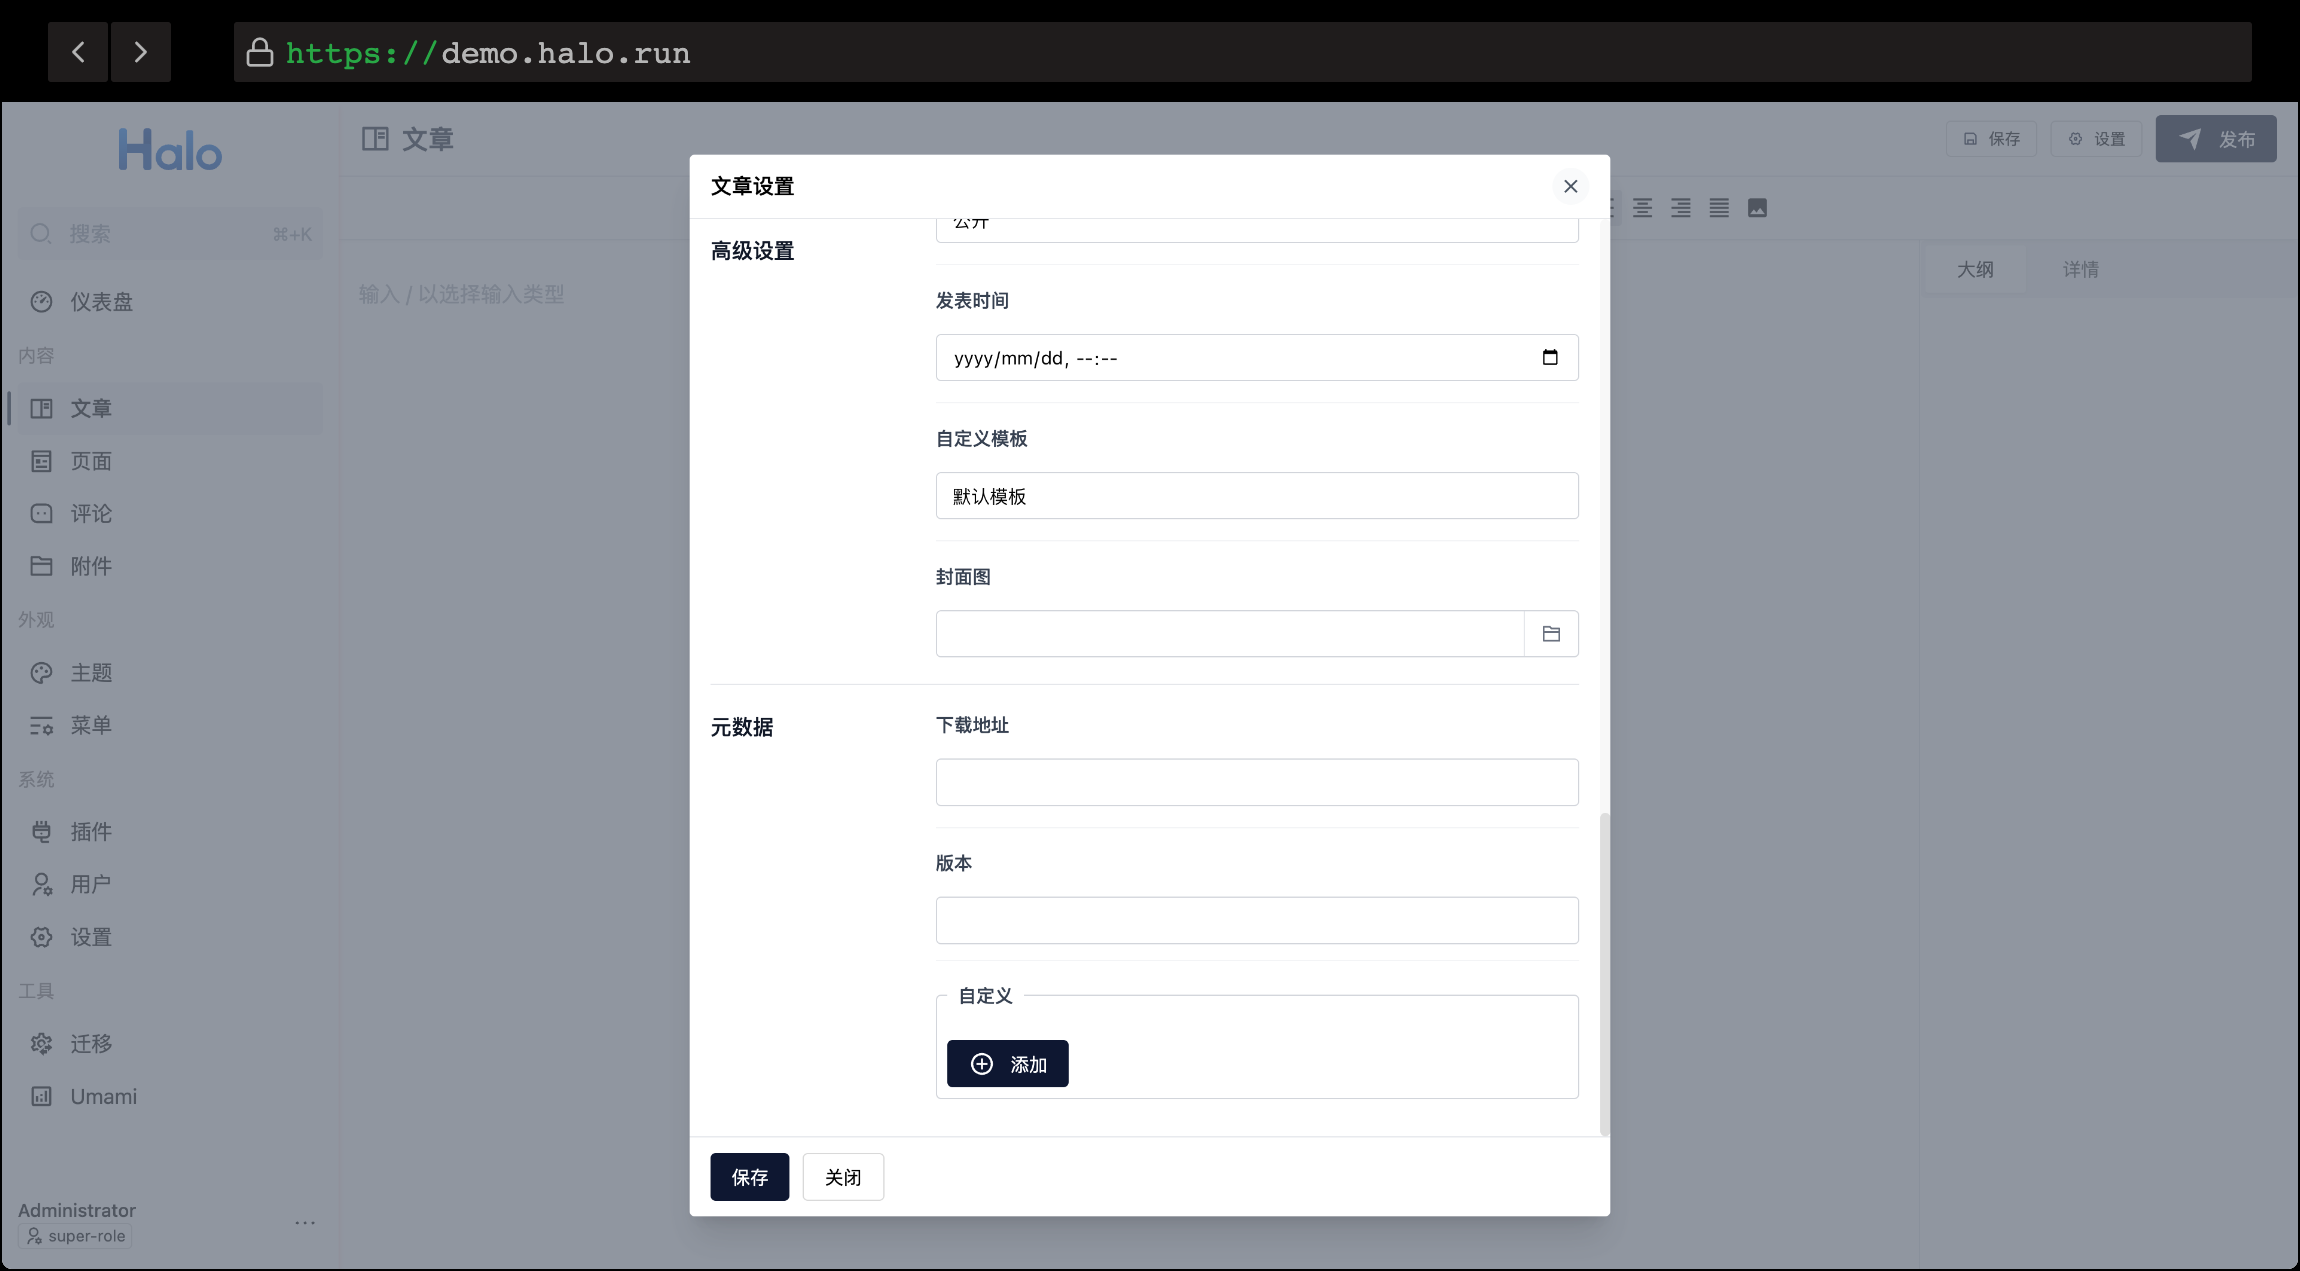Image resolution: width=2300 pixels, height=1271 pixels.
Task: Open the 公开 visibility selector
Action: 1255,224
